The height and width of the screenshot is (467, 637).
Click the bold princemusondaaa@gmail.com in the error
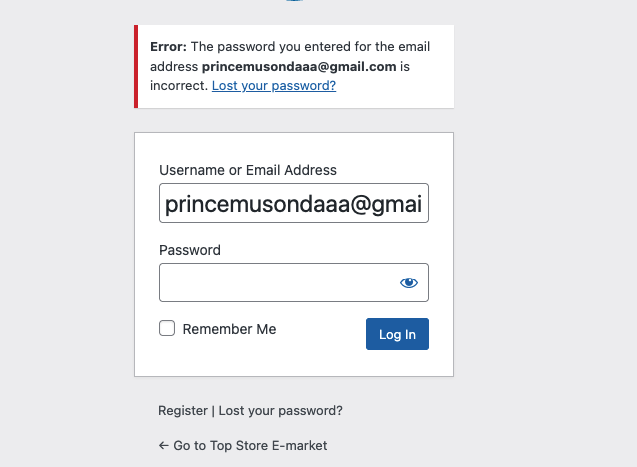pos(299,67)
